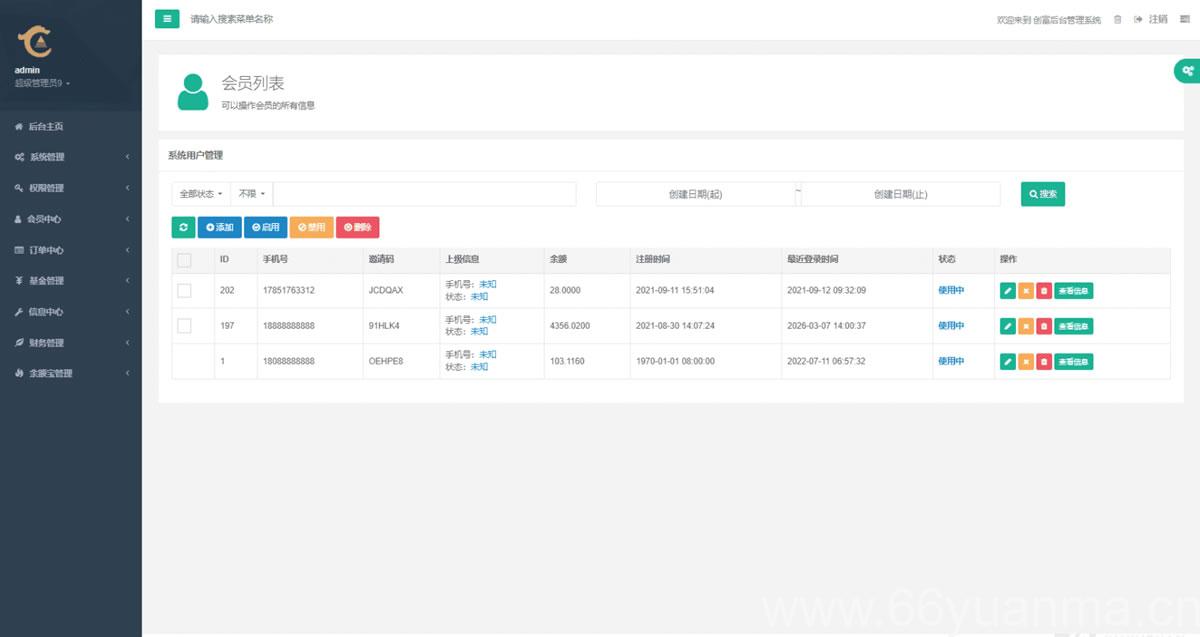Click the red 删除 button

357,227
